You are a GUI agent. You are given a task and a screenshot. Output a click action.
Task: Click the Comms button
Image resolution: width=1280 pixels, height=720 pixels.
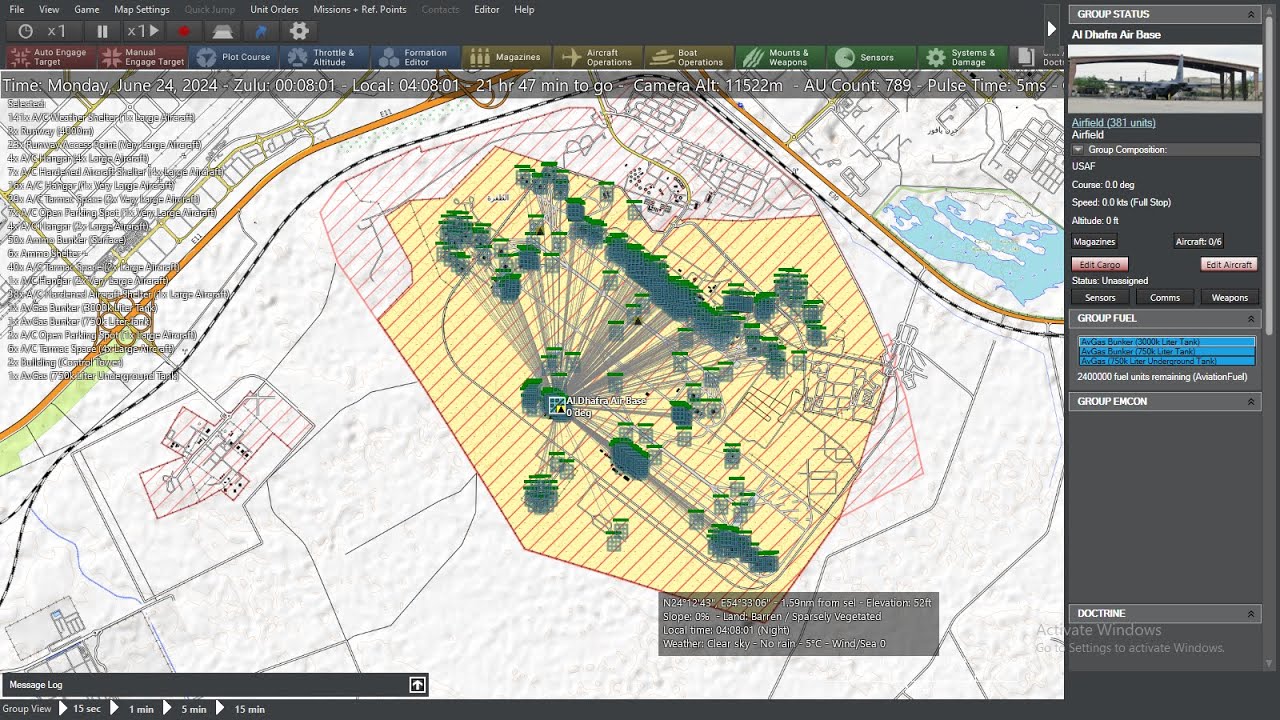(1165, 297)
